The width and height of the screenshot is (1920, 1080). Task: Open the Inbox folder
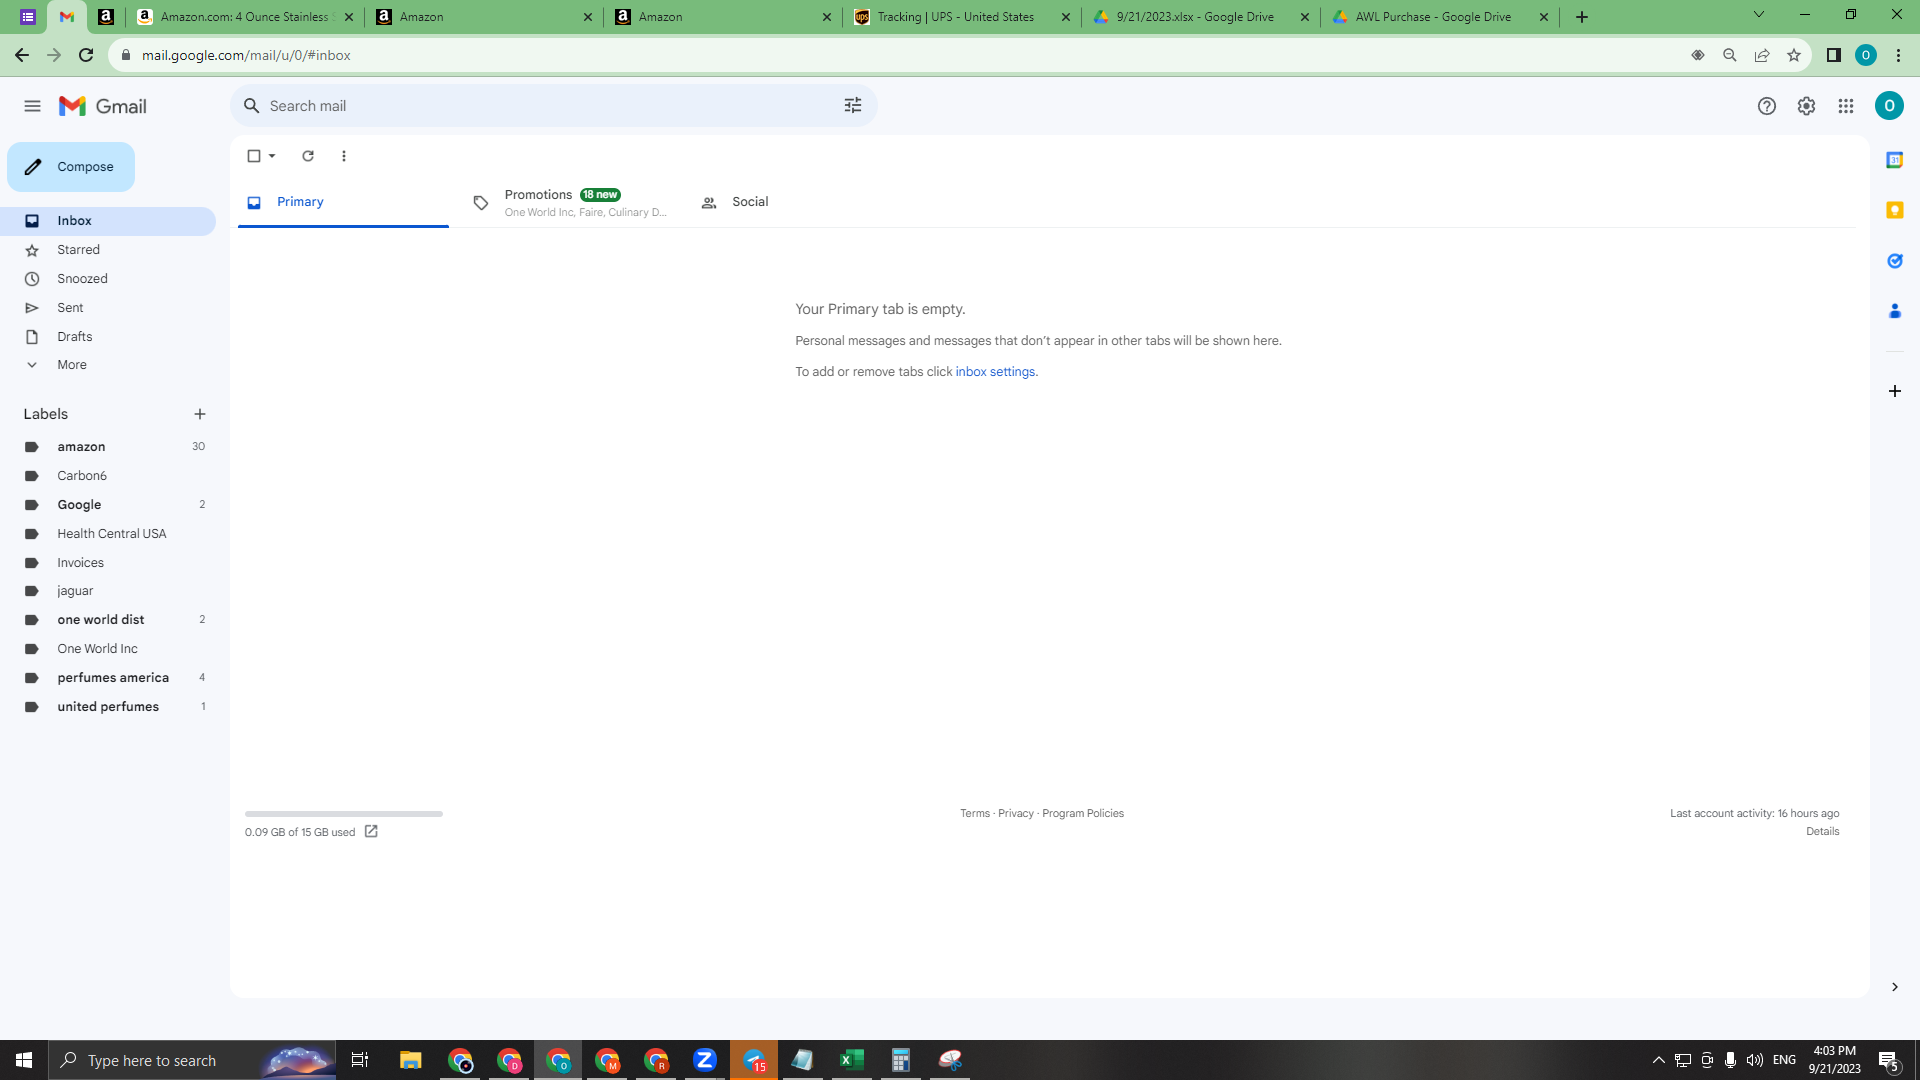(108, 221)
